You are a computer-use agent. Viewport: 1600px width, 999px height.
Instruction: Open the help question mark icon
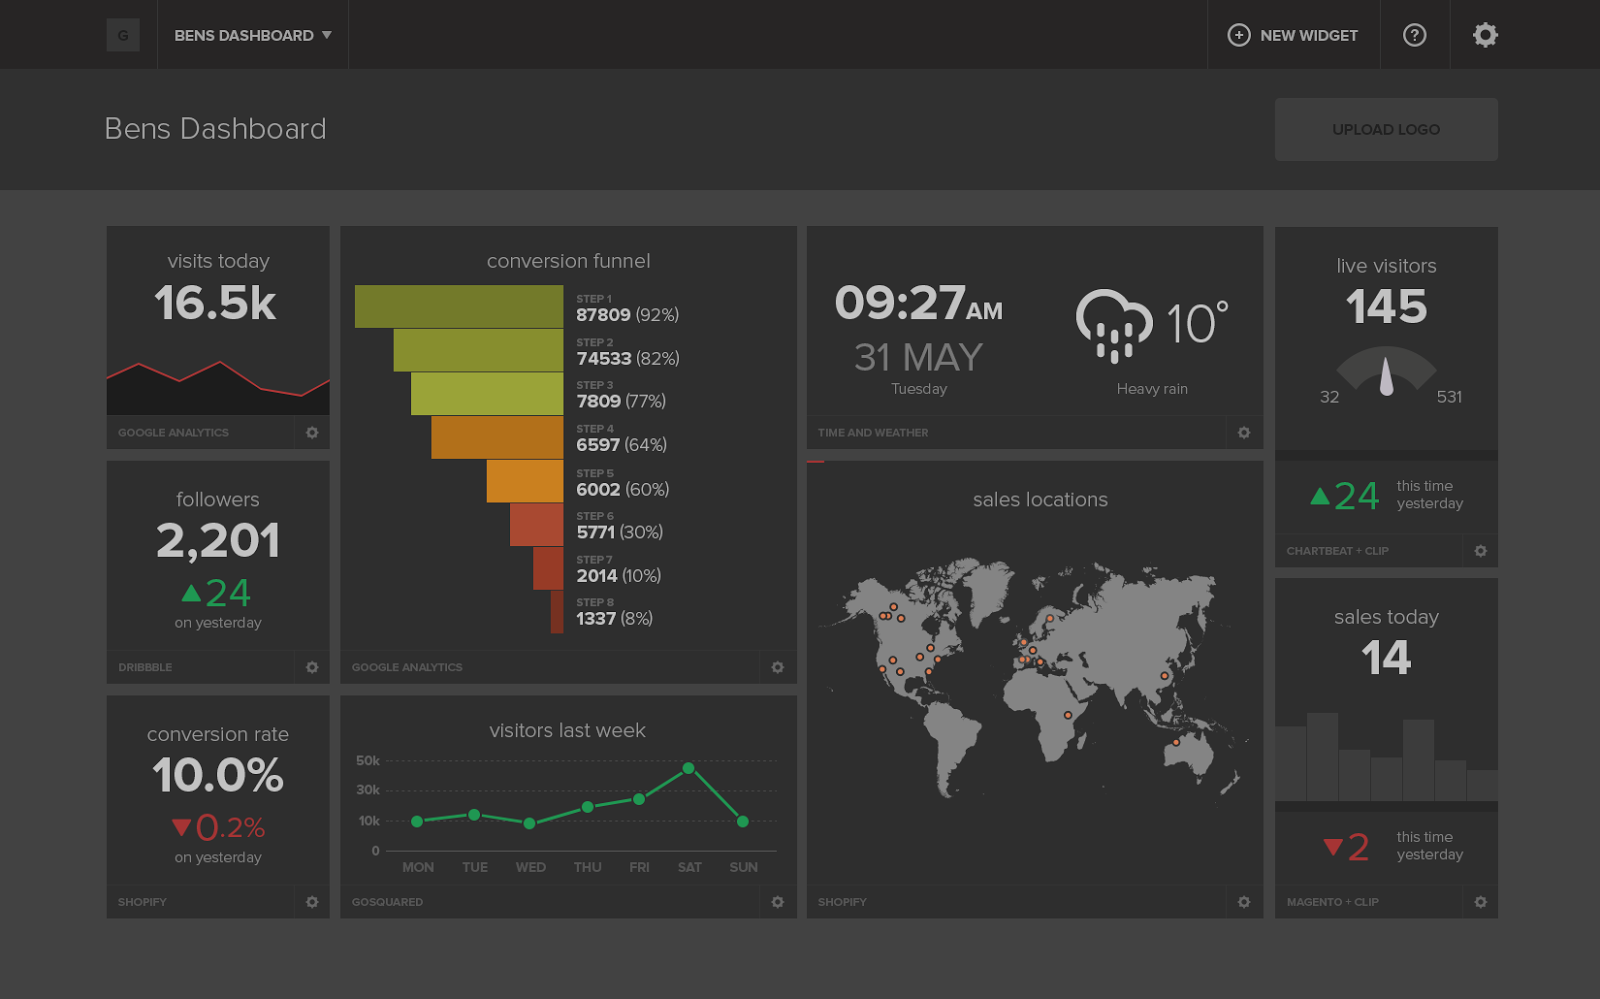pyautogui.click(x=1414, y=35)
